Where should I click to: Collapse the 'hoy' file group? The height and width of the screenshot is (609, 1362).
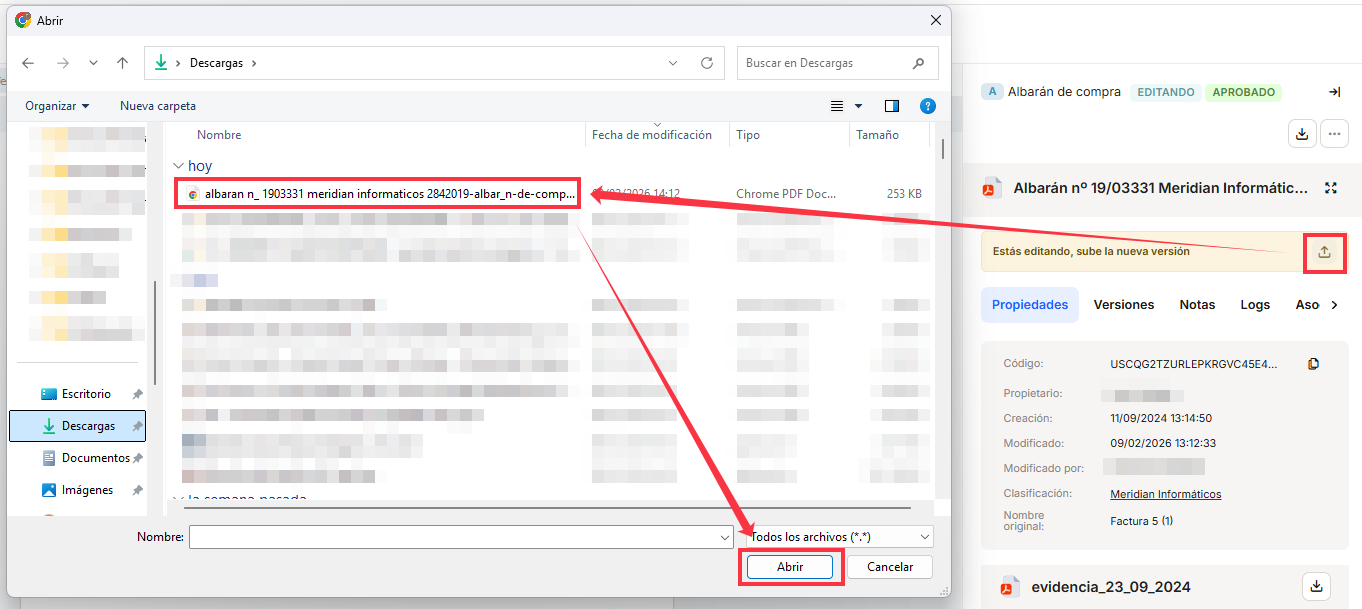point(178,166)
